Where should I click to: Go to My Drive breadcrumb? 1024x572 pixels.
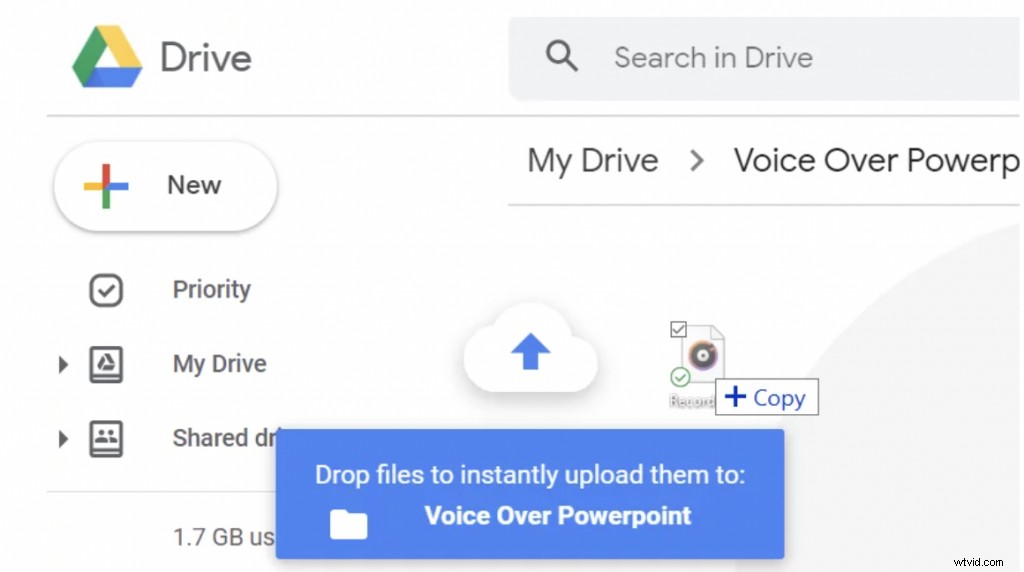pos(593,161)
